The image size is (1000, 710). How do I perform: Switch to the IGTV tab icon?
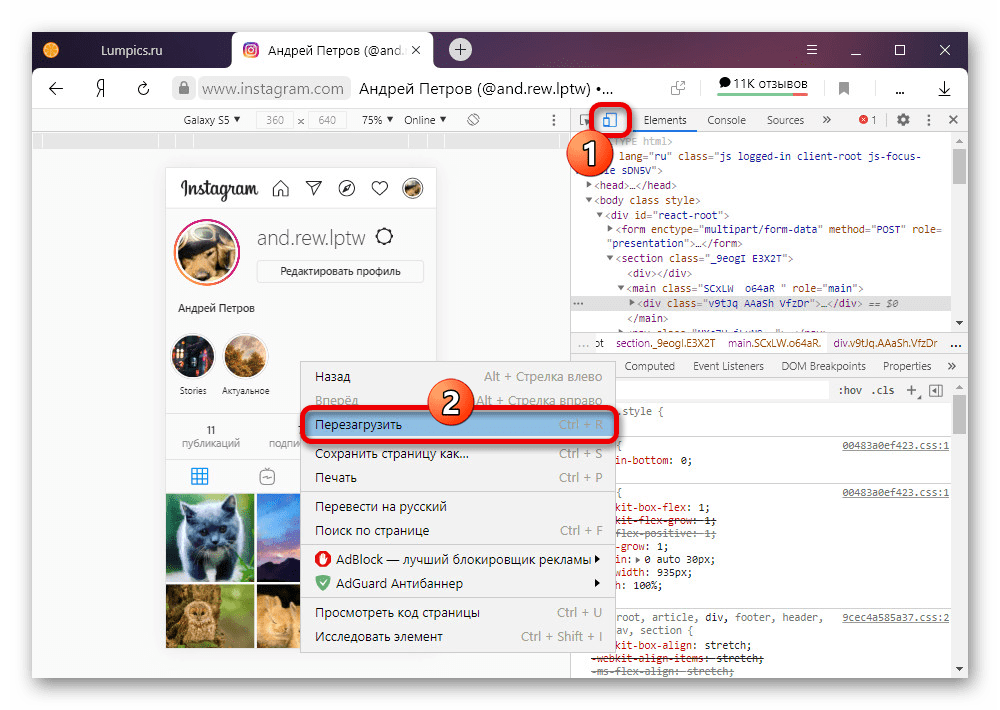click(267, 477)
